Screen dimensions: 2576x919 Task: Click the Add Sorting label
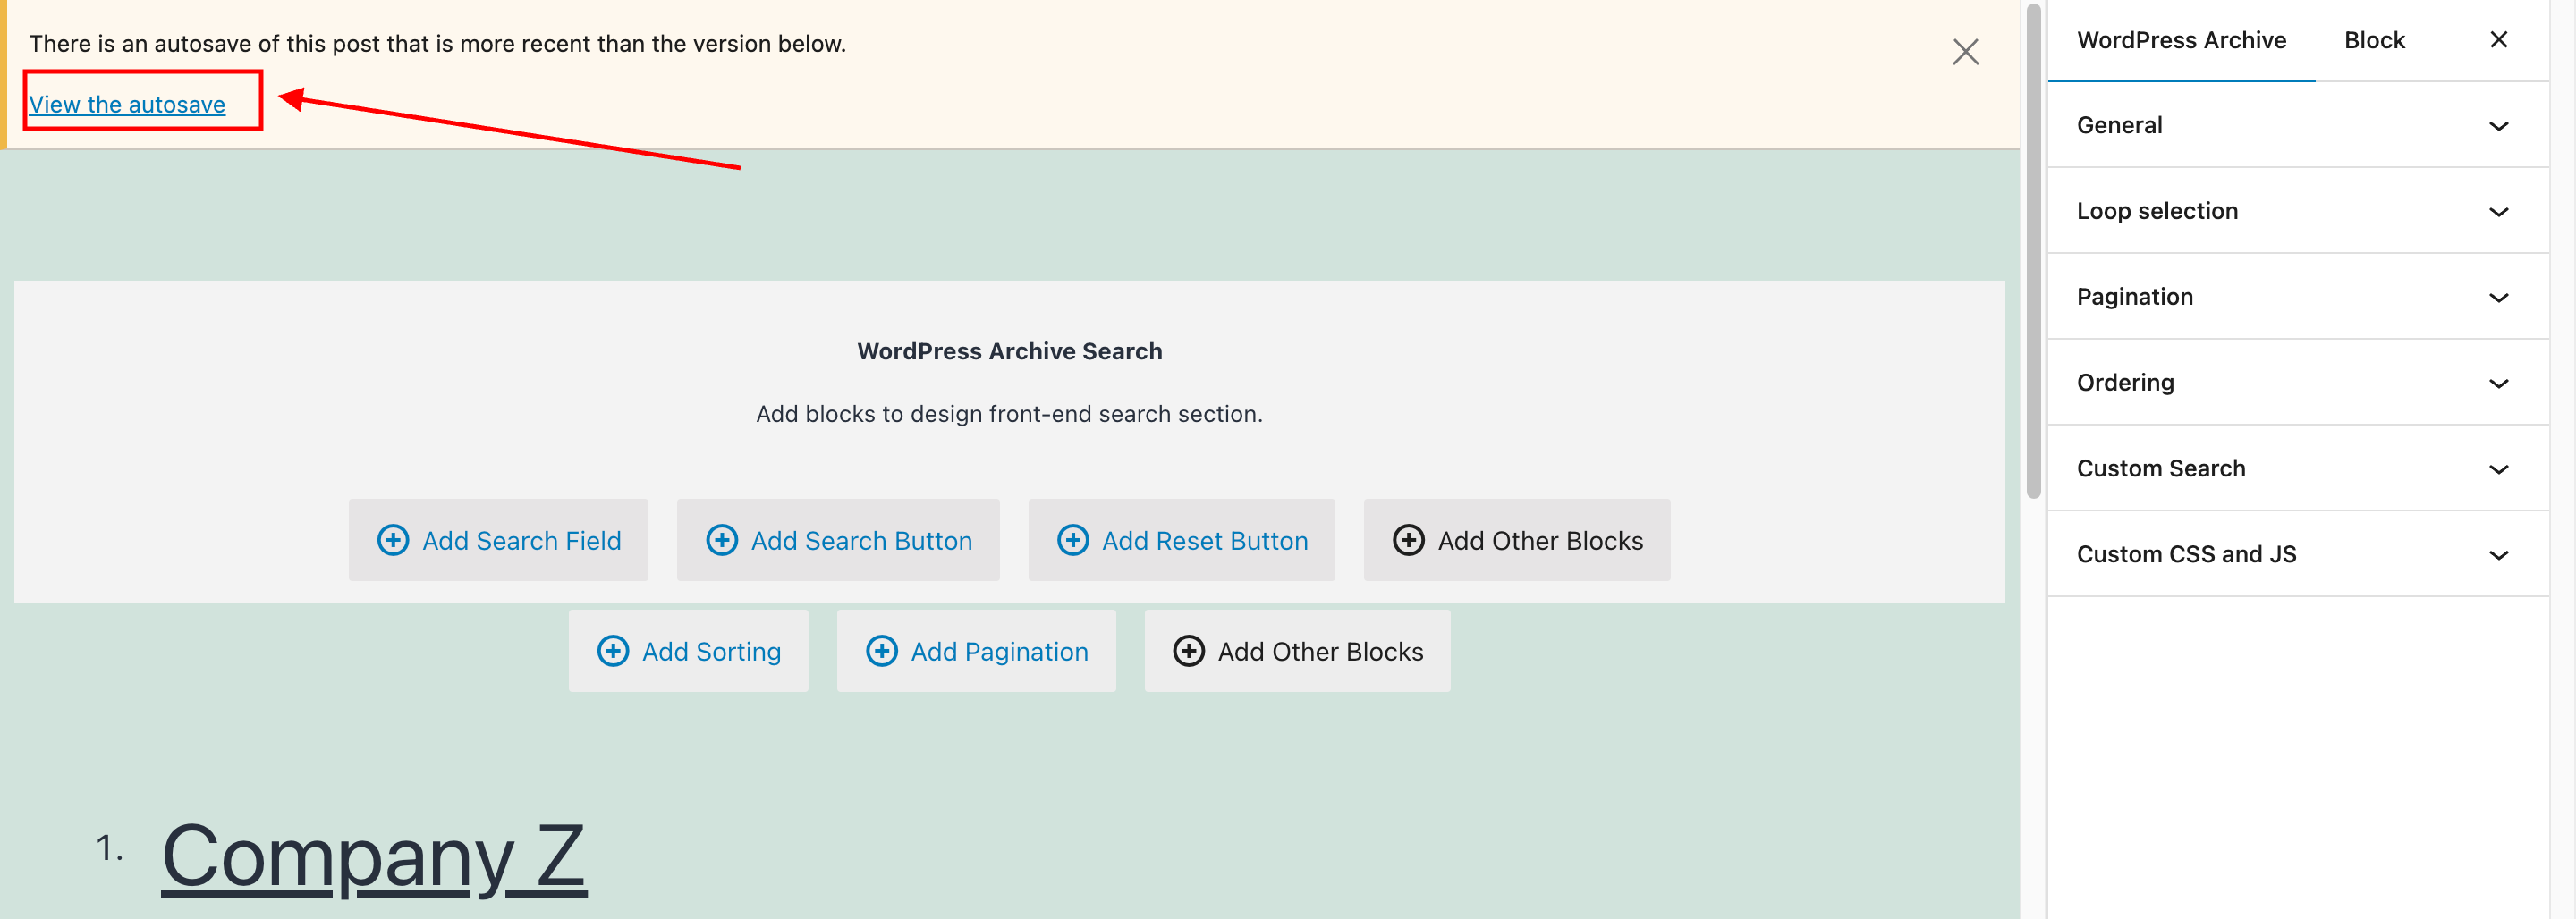coord(711,651)
